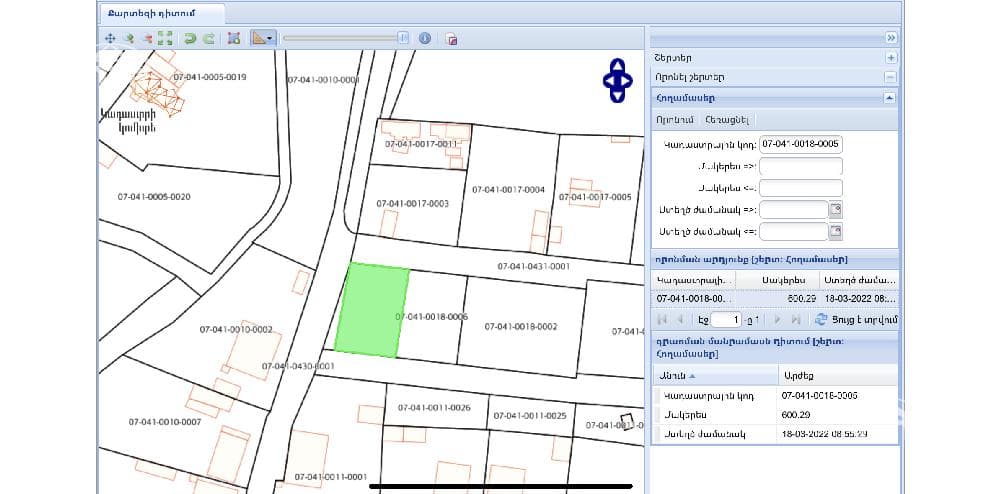Collapse the right side panel with double chevron
The width and height of the screenshot is (1000, 494).
pos(891,38)
